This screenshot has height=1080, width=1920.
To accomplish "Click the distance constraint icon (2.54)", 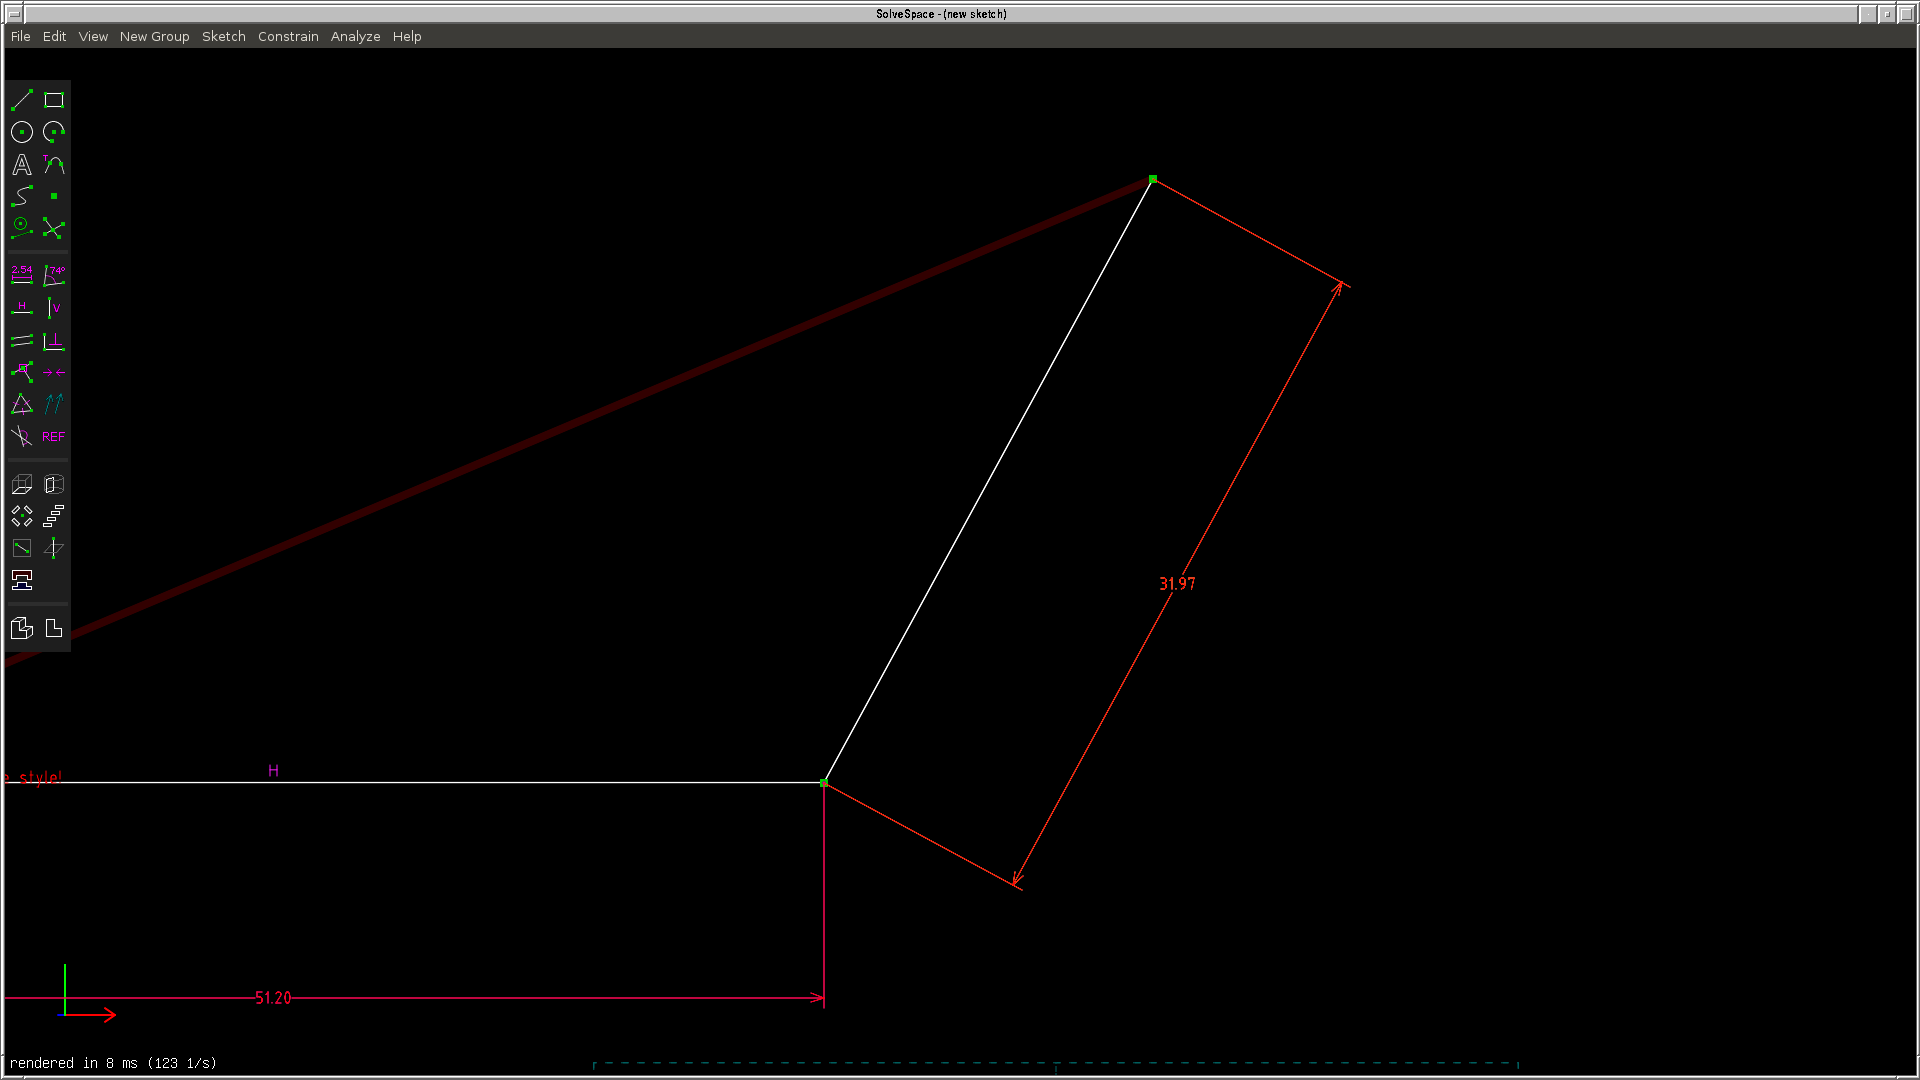I will (x=22, y=275).
